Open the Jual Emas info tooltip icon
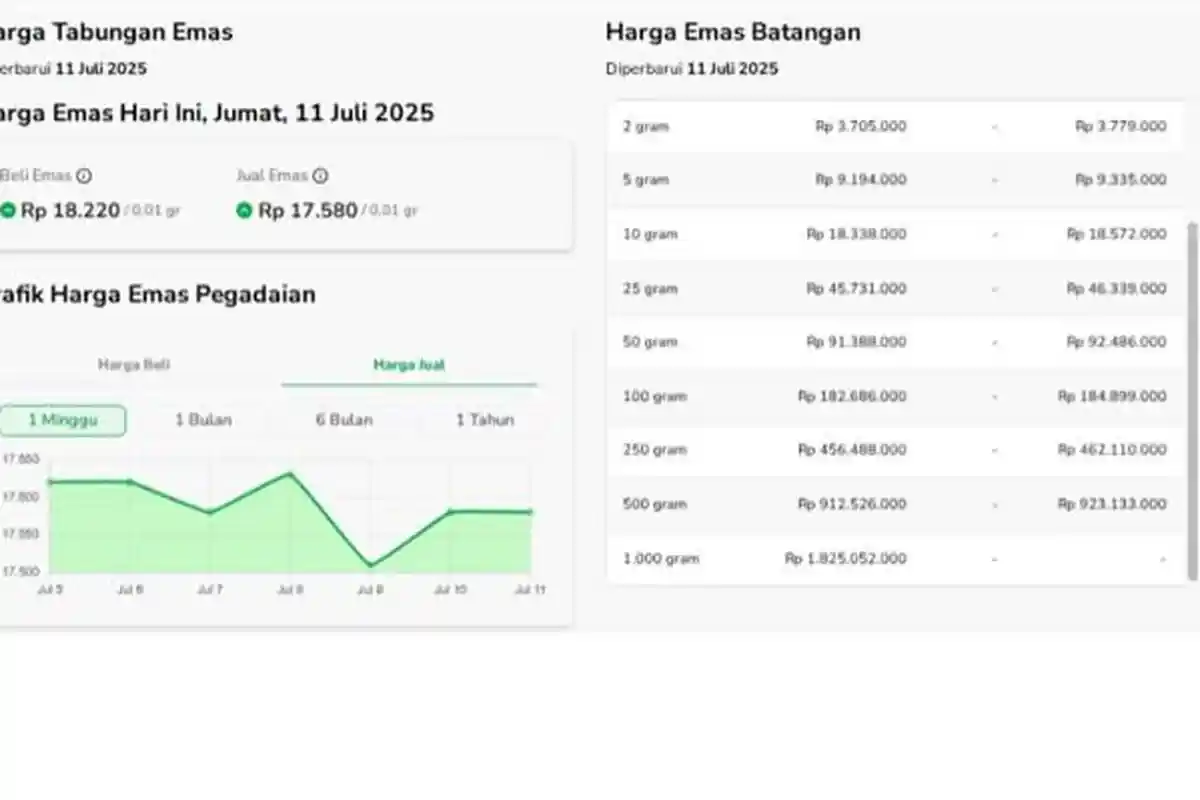The width and height of the screenshot is (1200, 800). tap(318, 175)
